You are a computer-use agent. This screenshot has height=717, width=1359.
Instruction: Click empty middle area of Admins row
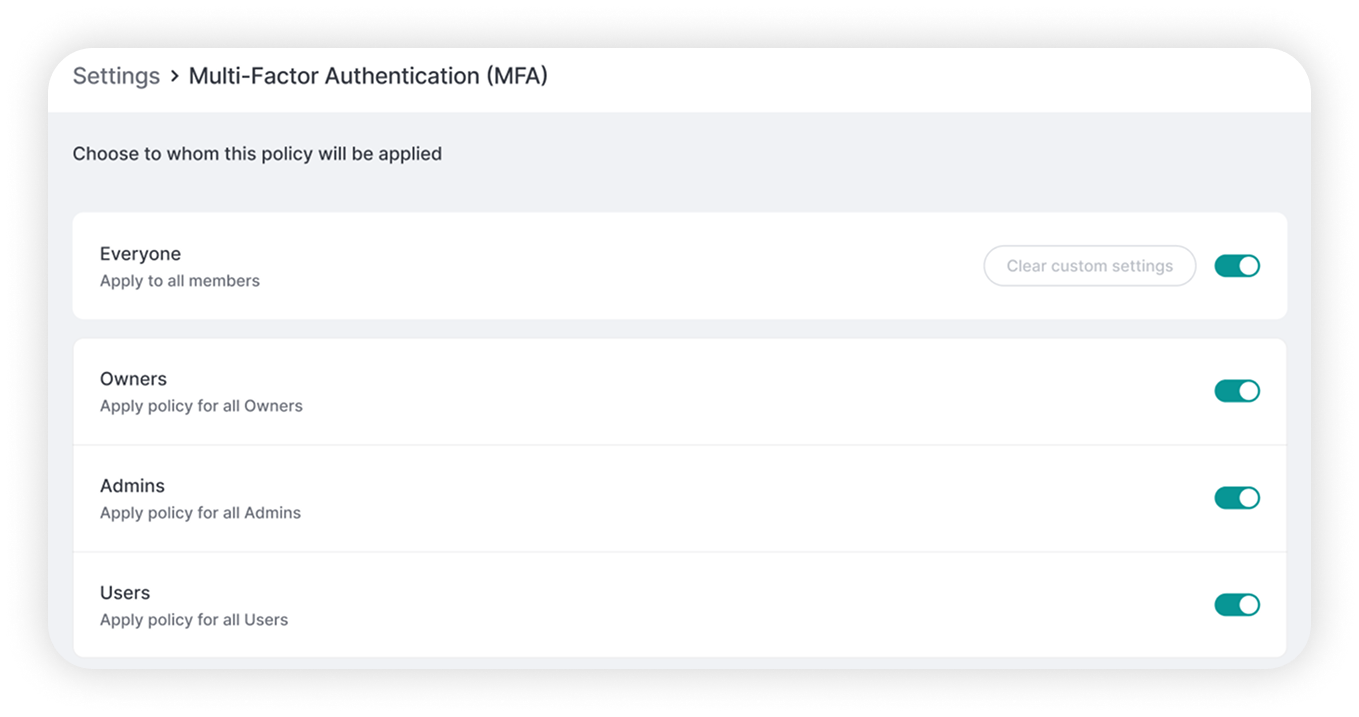(x=700, y=498)
